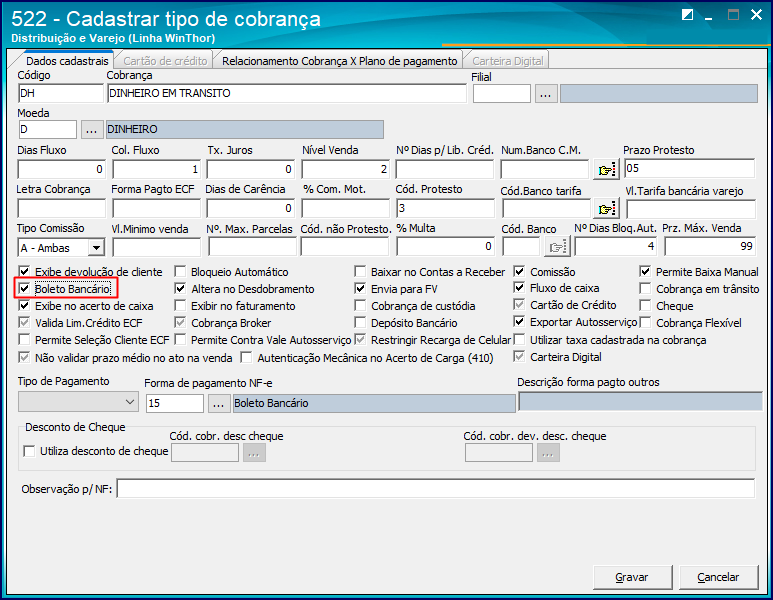Click the window restore icon in title bar
Image resolution: width=773 pixels, height=600 pixels.
[x=688, y=15]
